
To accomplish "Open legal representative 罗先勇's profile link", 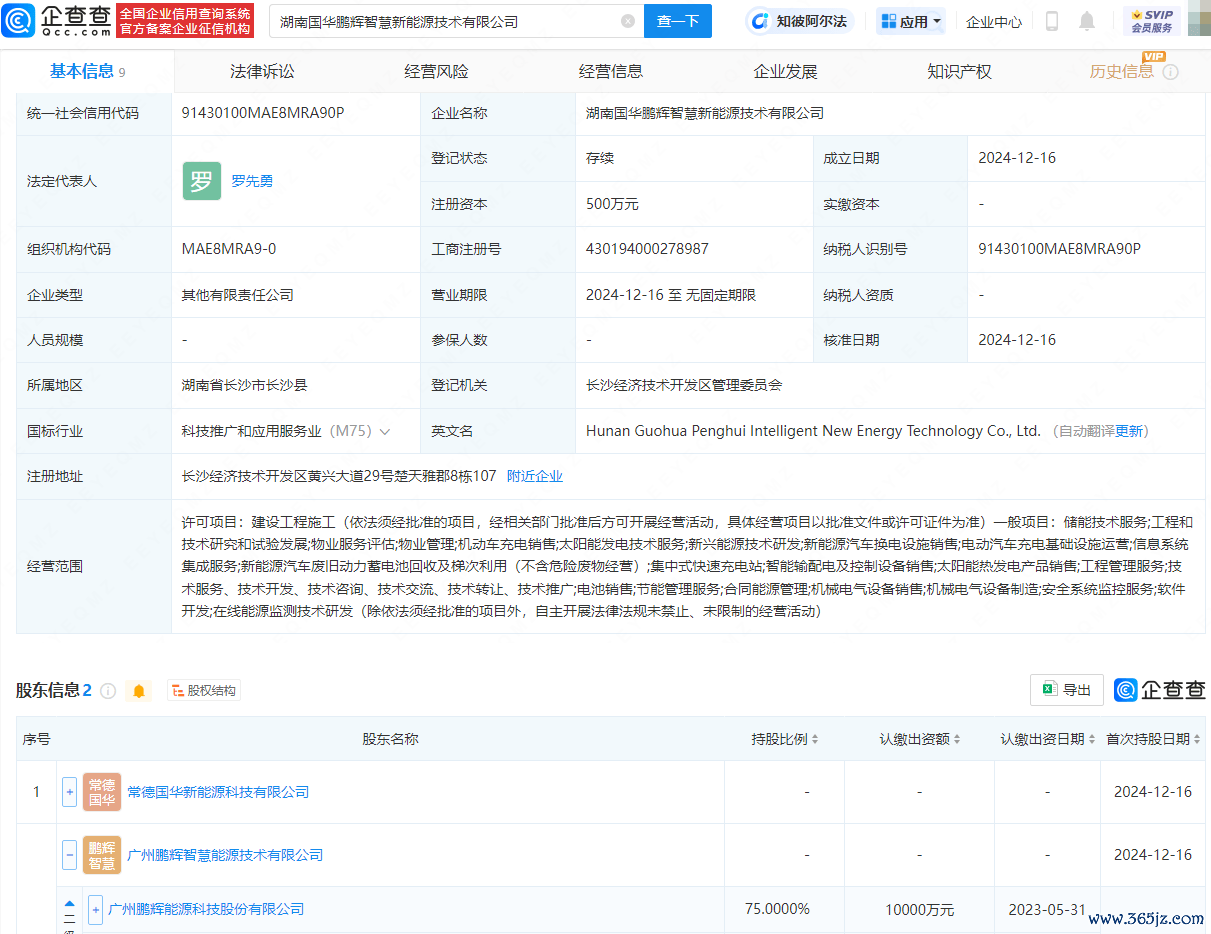I will 252,181.
